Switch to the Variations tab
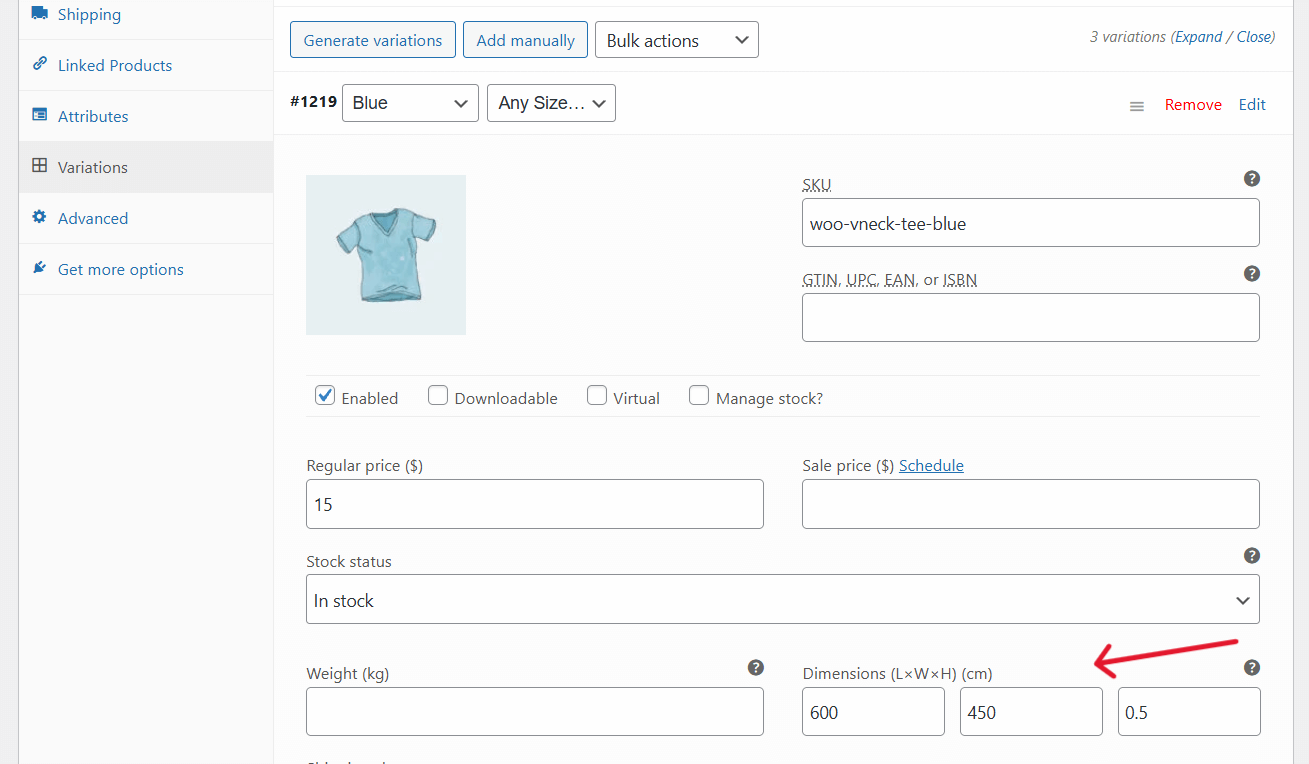The width and height of the screenshot is (1309, 764). pos(91,166)
